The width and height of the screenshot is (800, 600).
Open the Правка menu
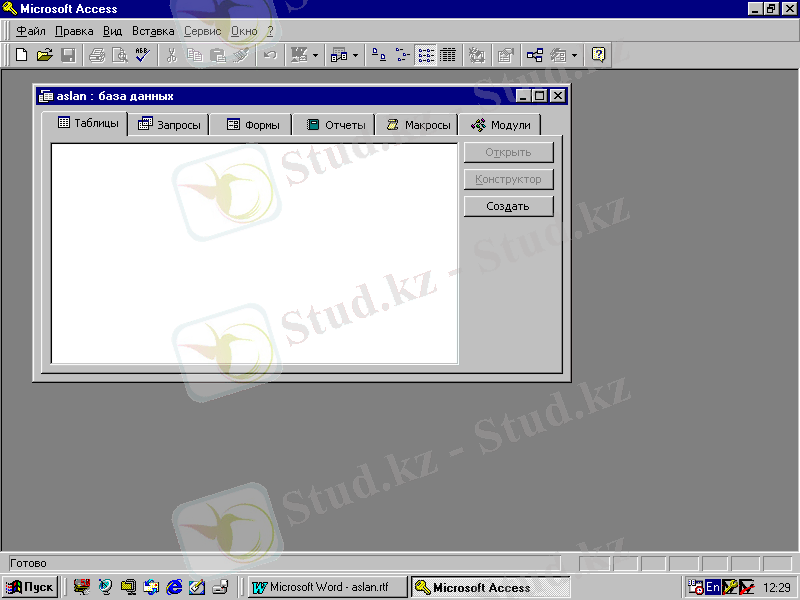point(74,31)
